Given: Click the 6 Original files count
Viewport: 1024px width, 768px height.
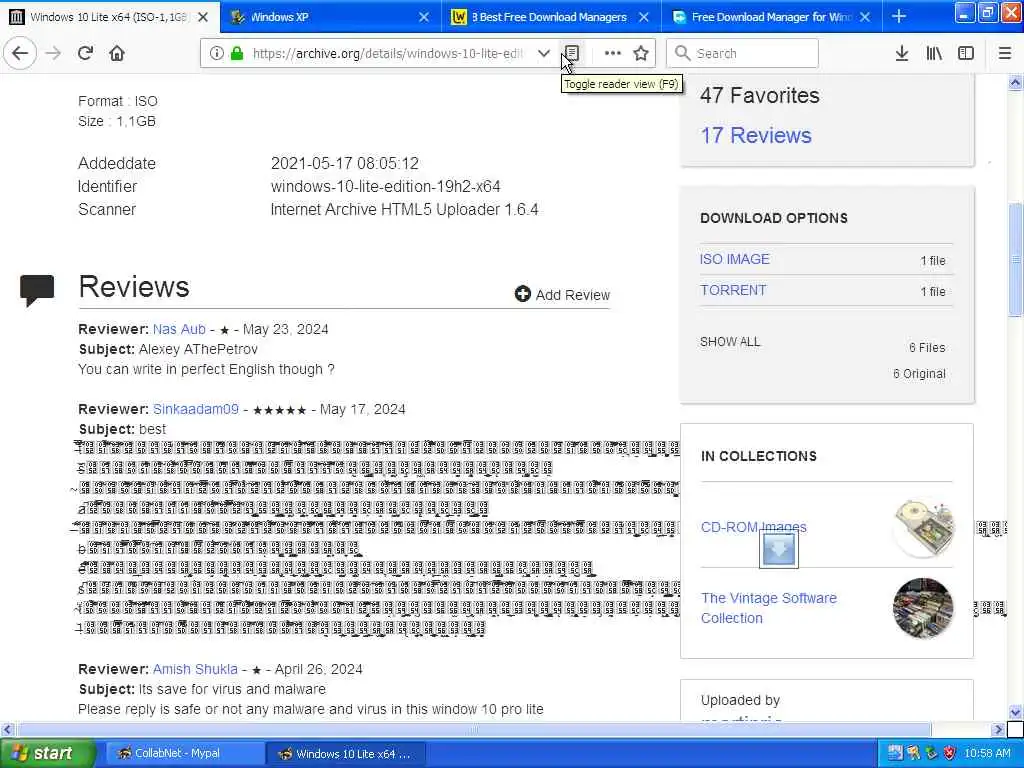Looking at the screenshot, I should 919,374.
